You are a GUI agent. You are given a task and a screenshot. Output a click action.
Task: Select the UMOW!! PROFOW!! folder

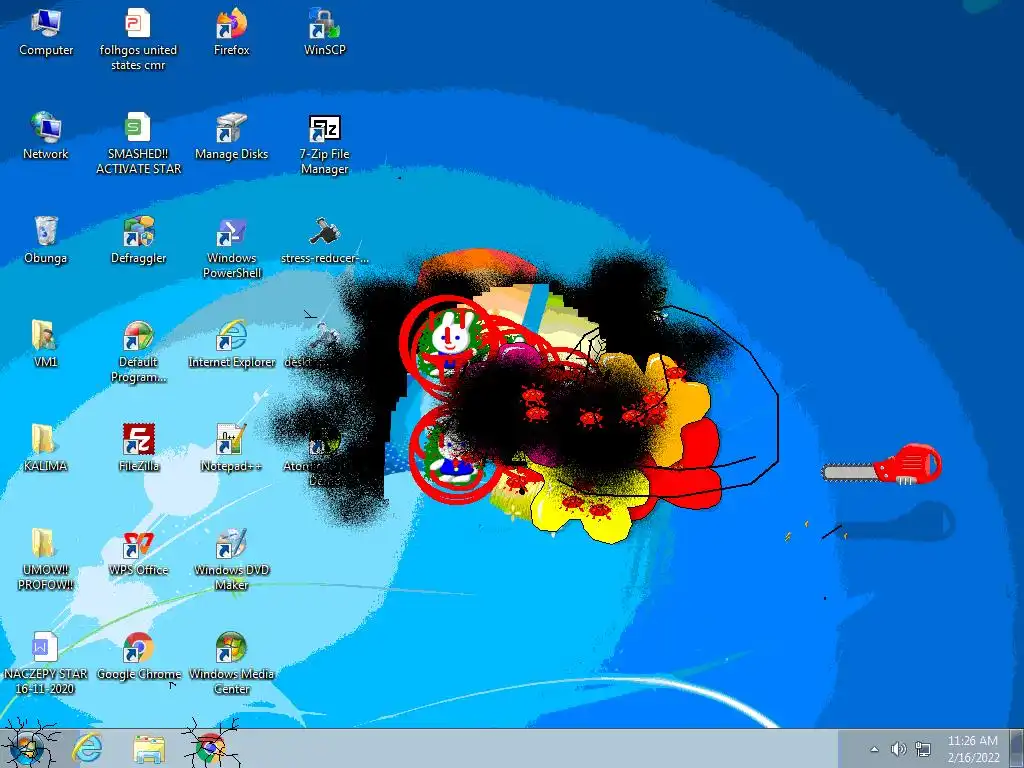click(44, 560)
